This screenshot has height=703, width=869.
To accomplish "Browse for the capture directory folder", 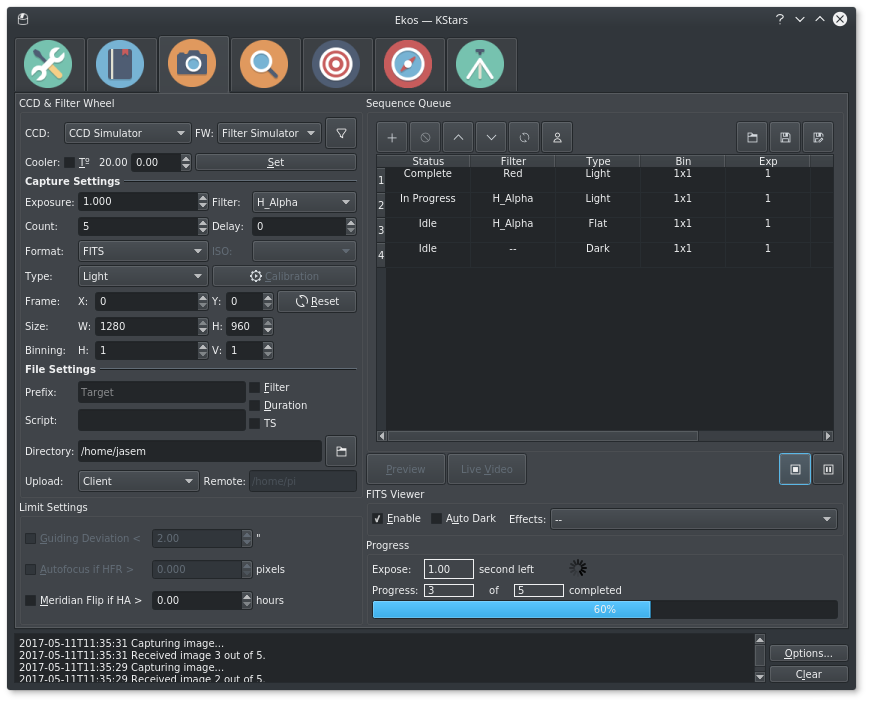I will coord(341,452).
